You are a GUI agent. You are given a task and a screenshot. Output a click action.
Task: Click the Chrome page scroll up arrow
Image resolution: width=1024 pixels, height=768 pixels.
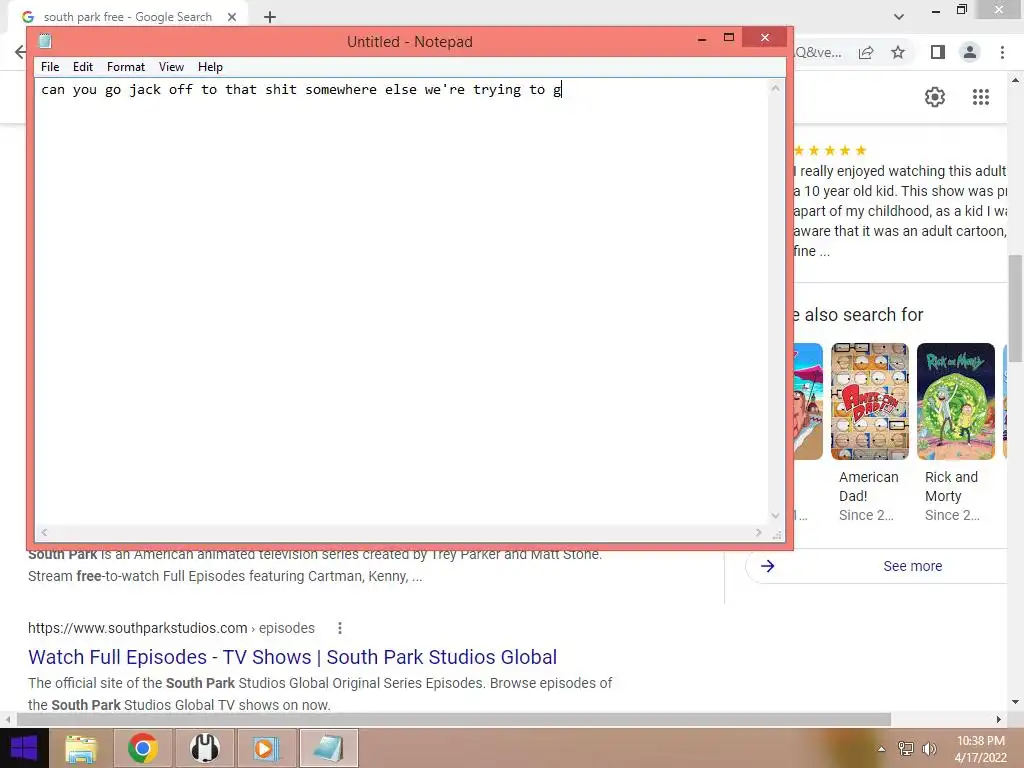(1016, 80)
